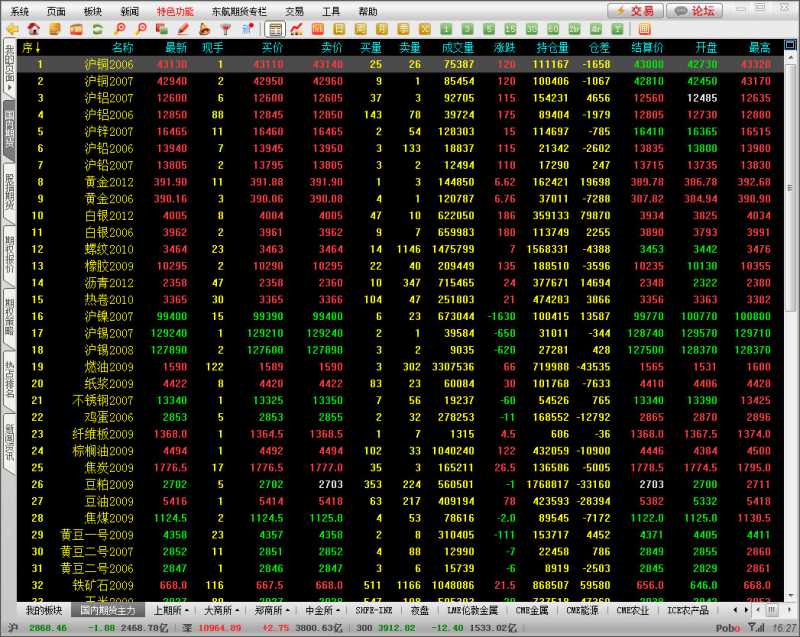Sort by the 涨跌 column header

[x=504, y=47]
